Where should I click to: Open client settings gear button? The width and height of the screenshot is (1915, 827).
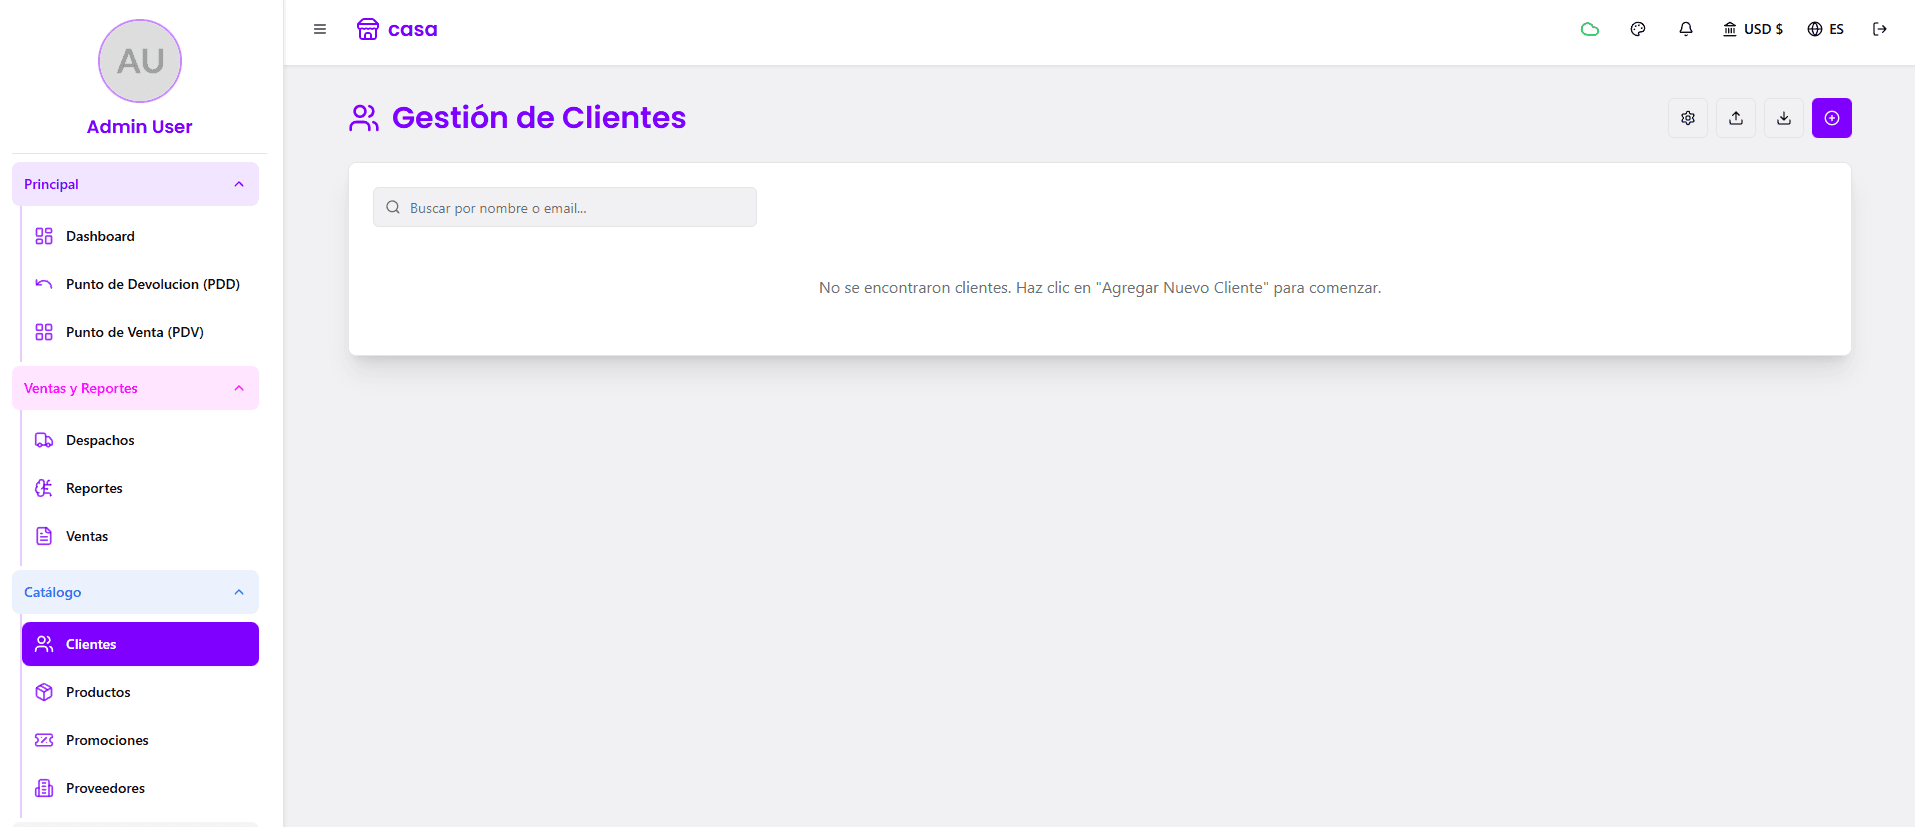pyautogui.click(x=1688, y=118)
